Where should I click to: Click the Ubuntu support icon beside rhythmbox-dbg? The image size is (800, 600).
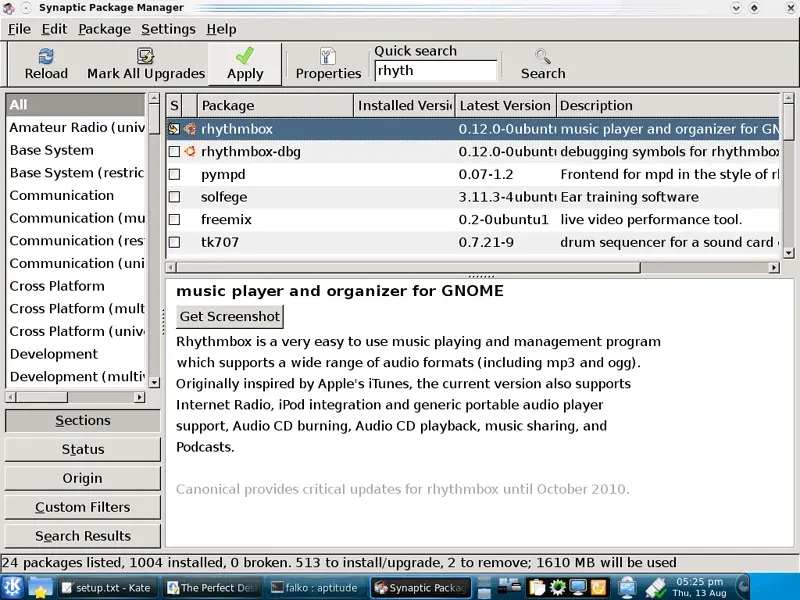[x=190, y=152]
